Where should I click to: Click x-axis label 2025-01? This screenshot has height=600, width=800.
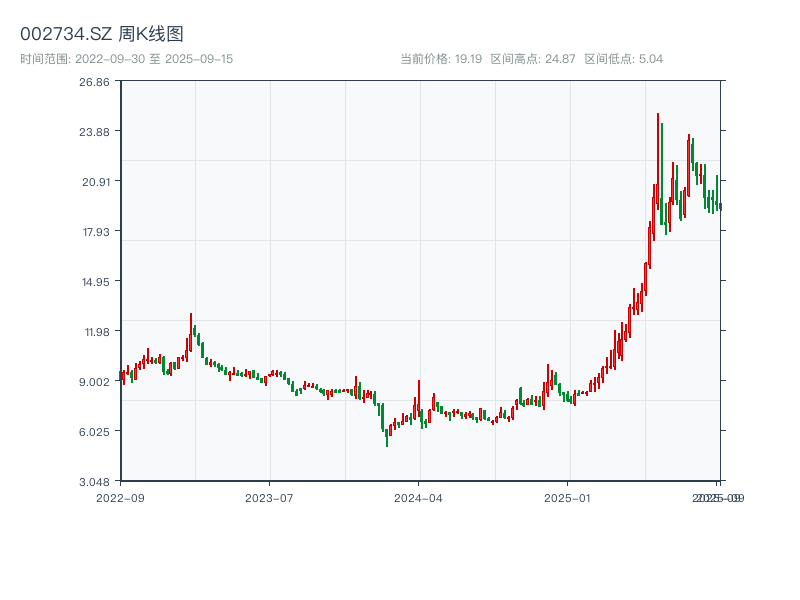(567, 498)
